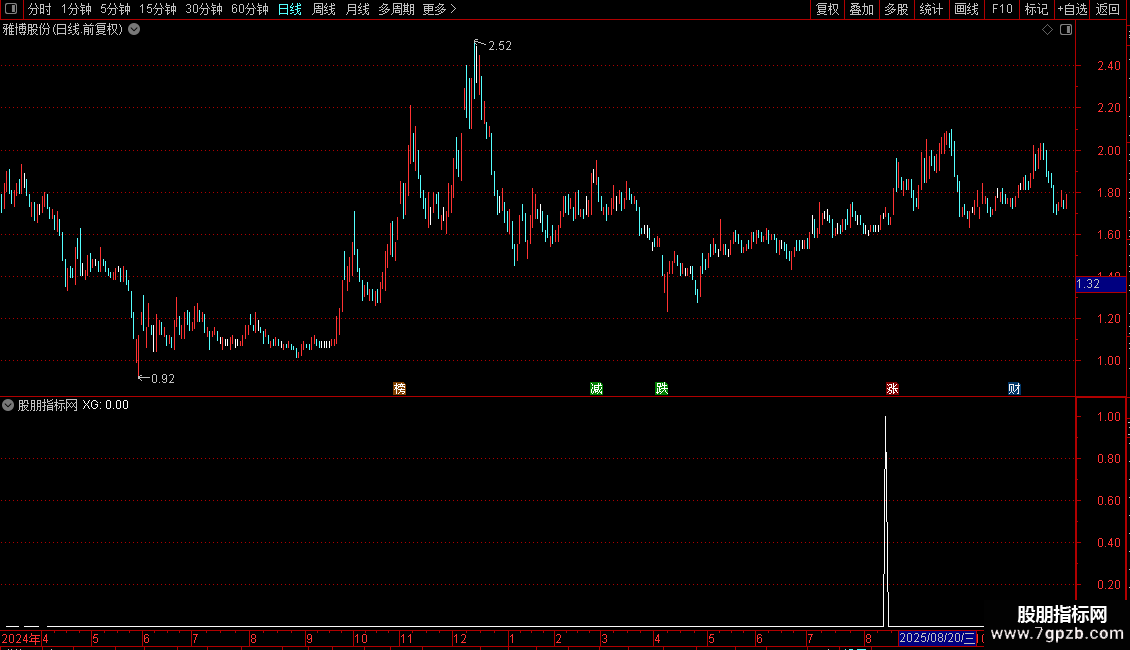The image size is (1130, 650).
Task: Click the 复权 button
Action: coord(827,9)
